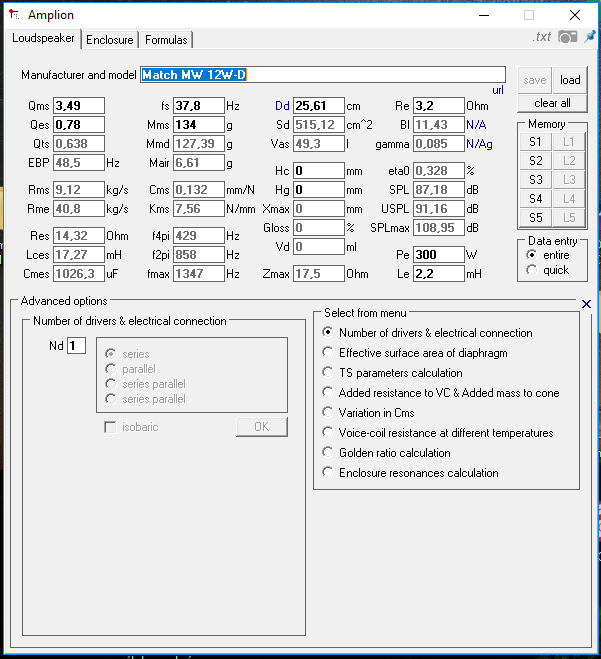Viewport: 601px width, 659px height.
Task: Select quick data entry mode
Action: pyautogui.click(x=548, y=270)
